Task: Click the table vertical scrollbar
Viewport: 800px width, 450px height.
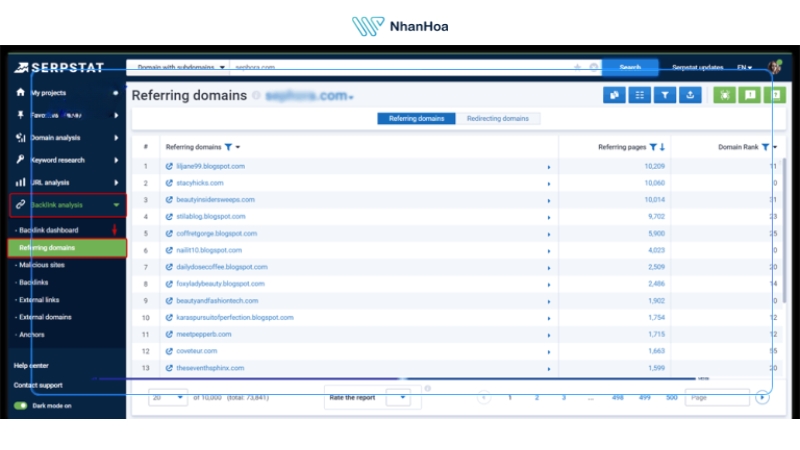Action: [784, 230]
